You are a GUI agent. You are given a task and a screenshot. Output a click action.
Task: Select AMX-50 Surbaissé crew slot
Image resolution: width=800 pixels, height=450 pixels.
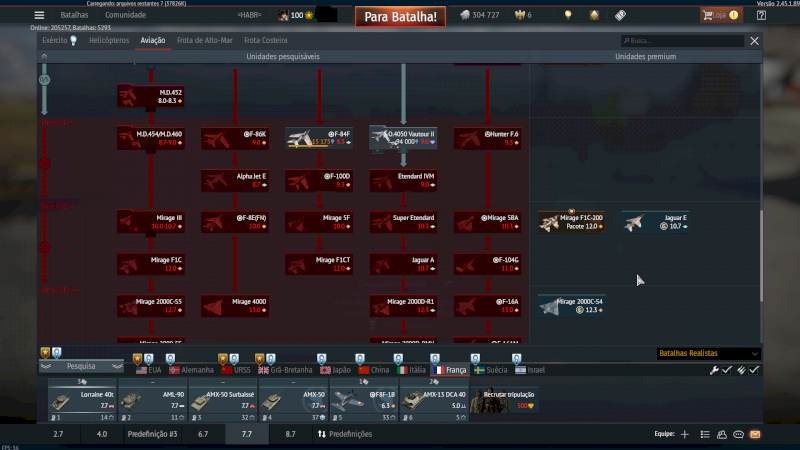point(223,400)
